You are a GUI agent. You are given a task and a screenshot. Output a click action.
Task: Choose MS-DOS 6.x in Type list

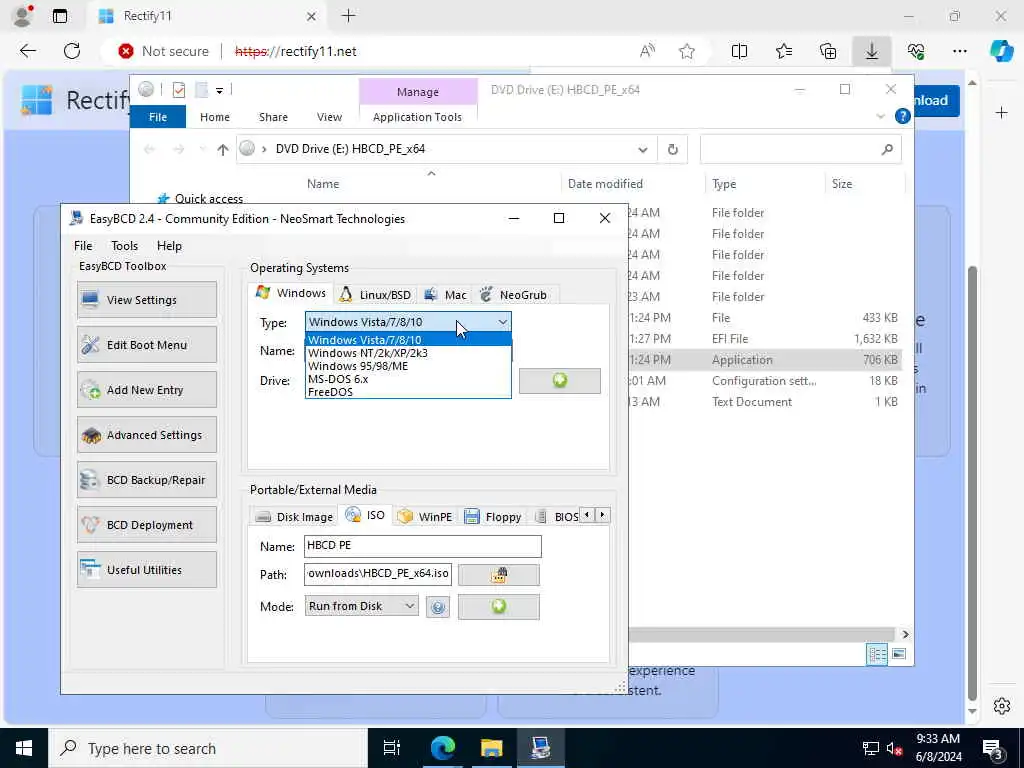point(408,379)
